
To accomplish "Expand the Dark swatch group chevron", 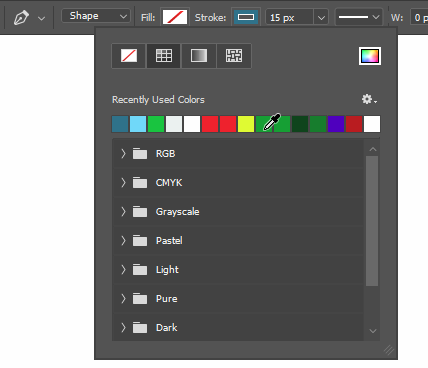I will 123,327.
